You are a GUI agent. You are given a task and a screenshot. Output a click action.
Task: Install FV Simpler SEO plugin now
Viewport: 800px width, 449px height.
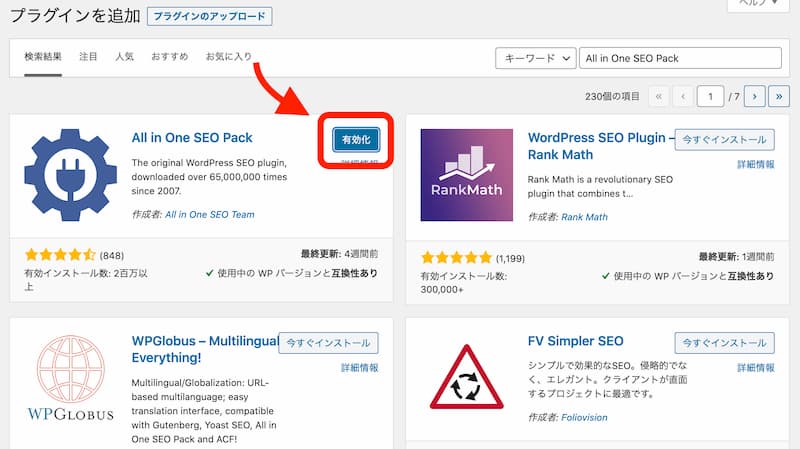724,343
